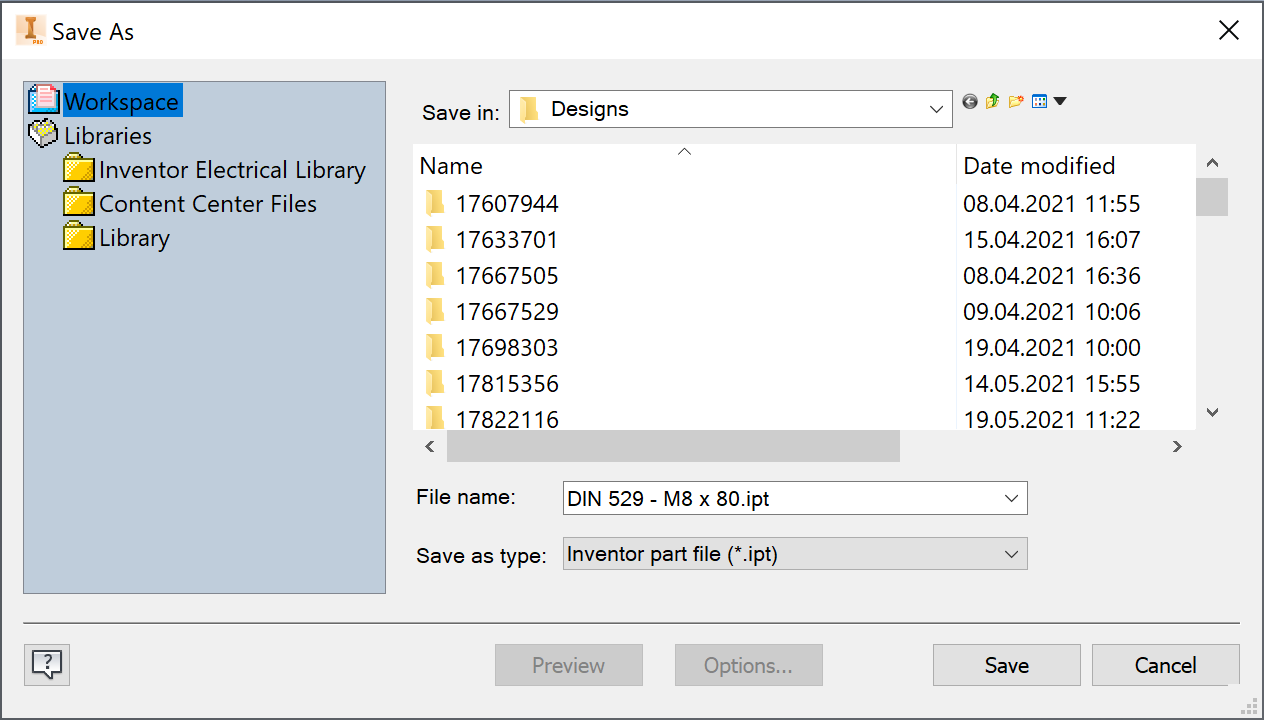Click the Cancel button
Viewport: 1264px width, 720px height.
1165,665
